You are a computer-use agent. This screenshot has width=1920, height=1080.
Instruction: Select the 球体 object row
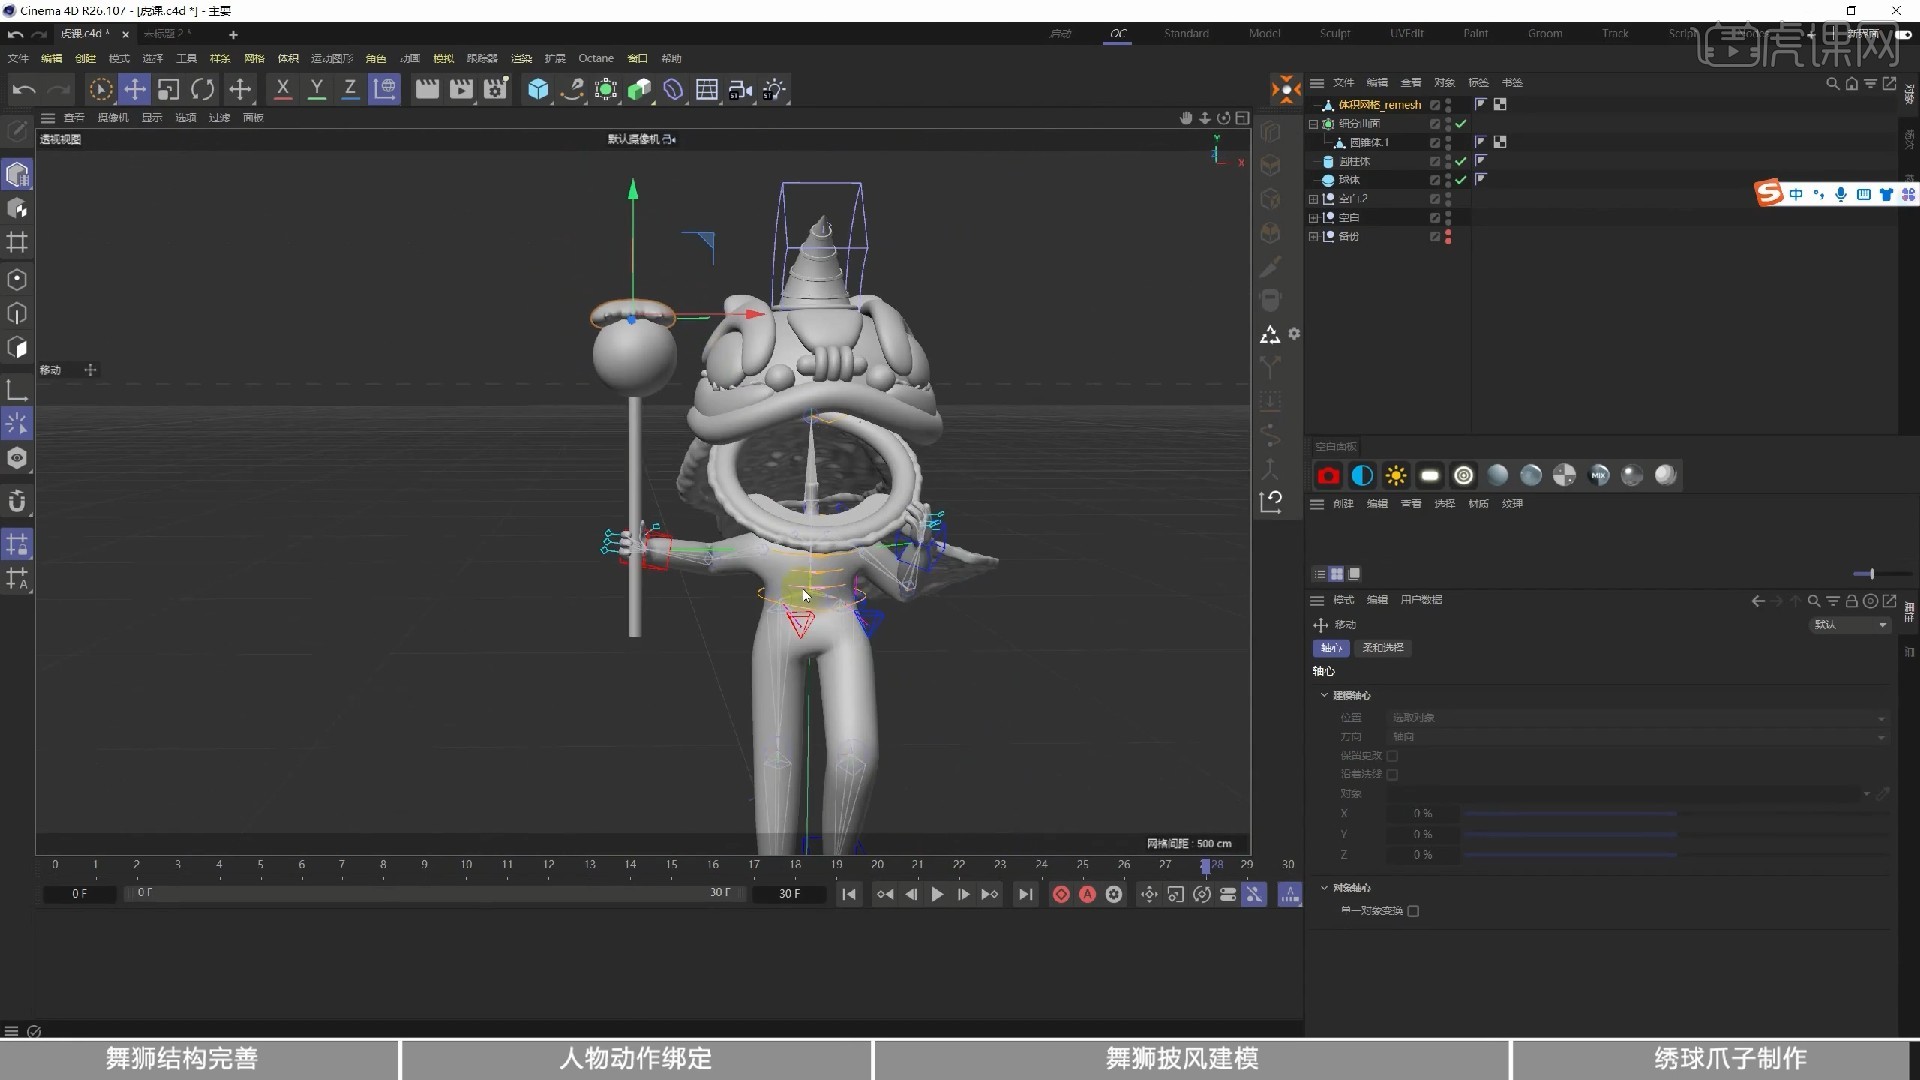[1348, 180]
